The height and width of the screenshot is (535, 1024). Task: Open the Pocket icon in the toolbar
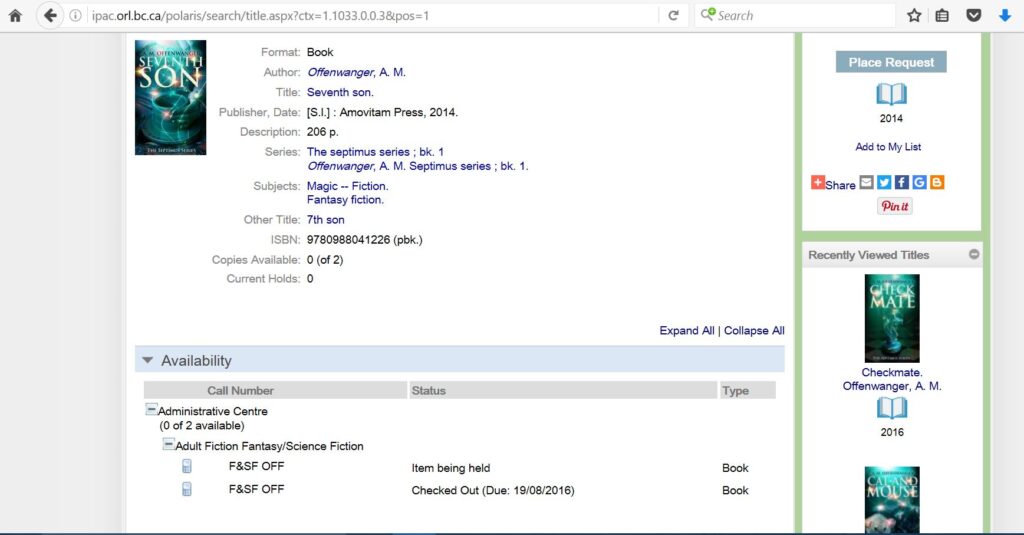coord(973,15)
